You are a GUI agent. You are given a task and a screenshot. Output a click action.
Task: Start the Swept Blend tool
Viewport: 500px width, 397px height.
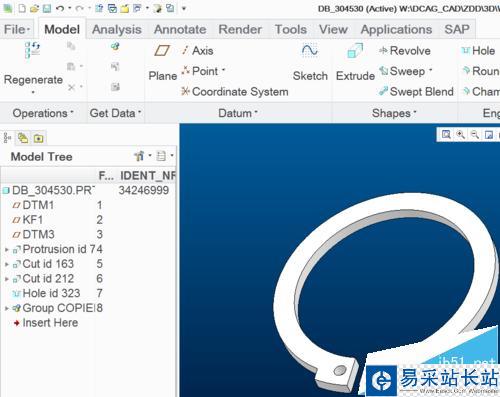416,91
